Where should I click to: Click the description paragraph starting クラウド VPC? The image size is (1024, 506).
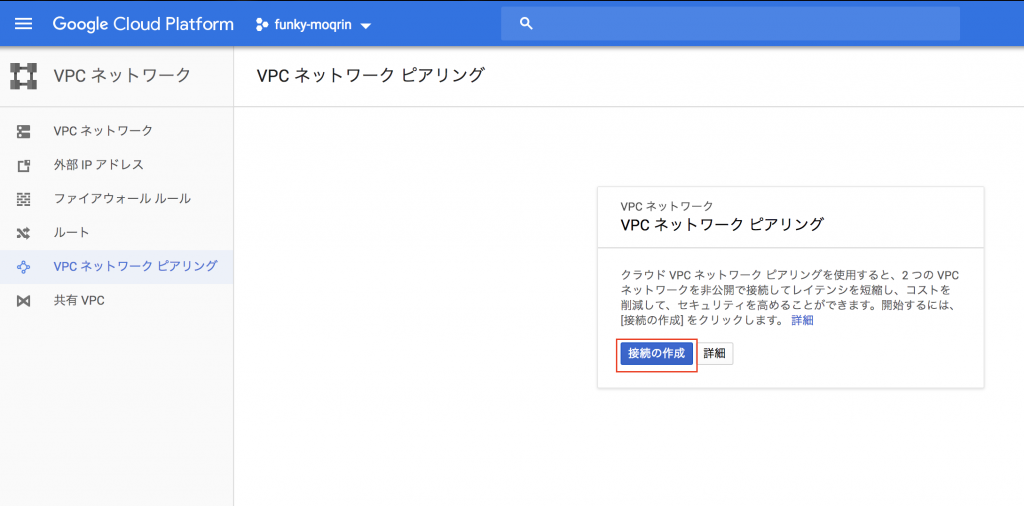click(x=790, y=298)
